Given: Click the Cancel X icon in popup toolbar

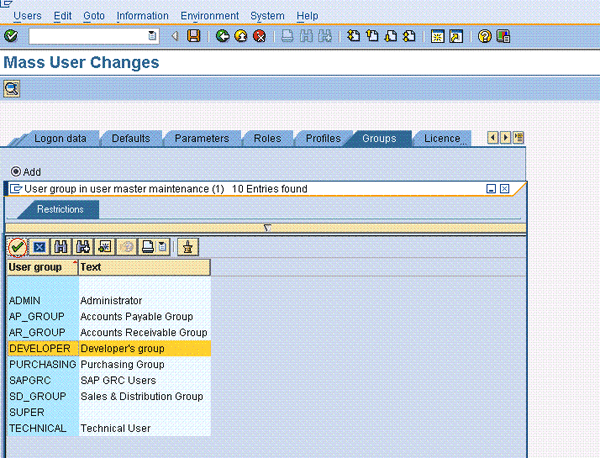Looking at the screenshot, I should pos(39,247).
